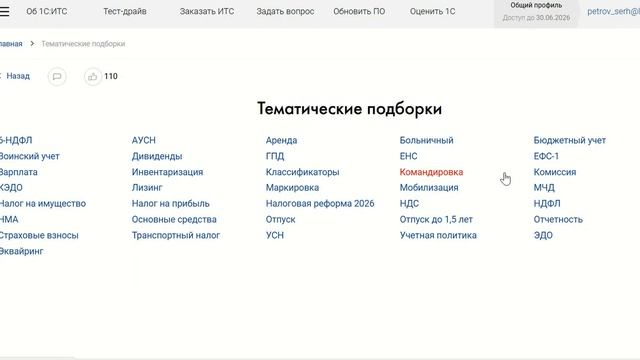This screenshot has height=360, width=640.
Task: Open the Мобилизация topic
Action: (429, 187)
